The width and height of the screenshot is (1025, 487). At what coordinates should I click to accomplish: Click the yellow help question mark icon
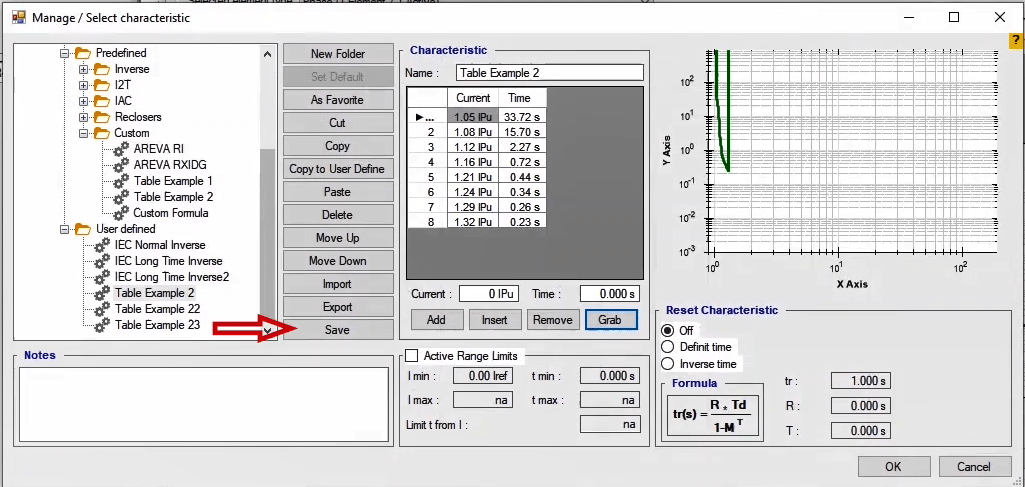[1016, 41]
